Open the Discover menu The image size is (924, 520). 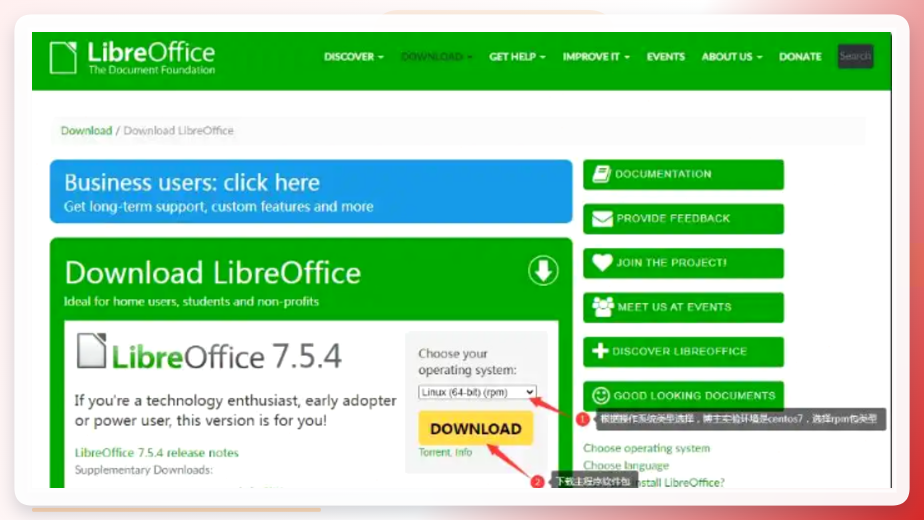point(354,57)
